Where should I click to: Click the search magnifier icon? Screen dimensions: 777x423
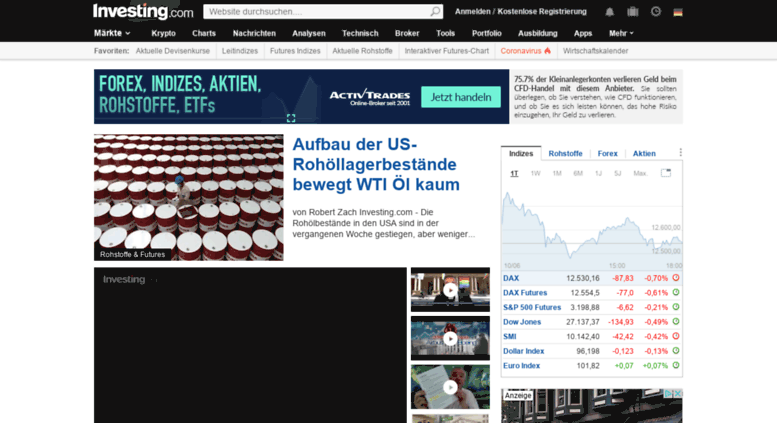tap(435, 11)
